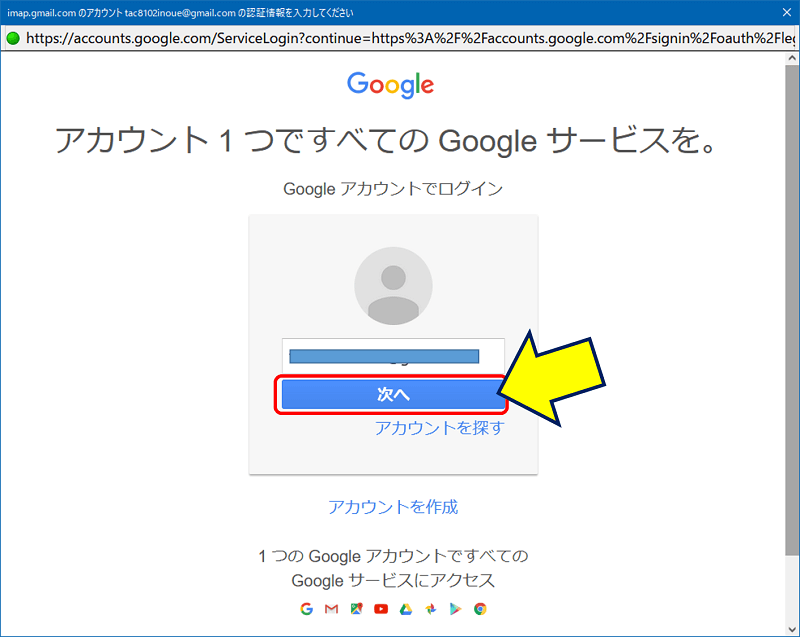Image resolution: width=800 pixels, height=637 pixels.
Task: Click the アカウント 1 つですべての headline
Action: pyautogui.click(x=385, y=140)
